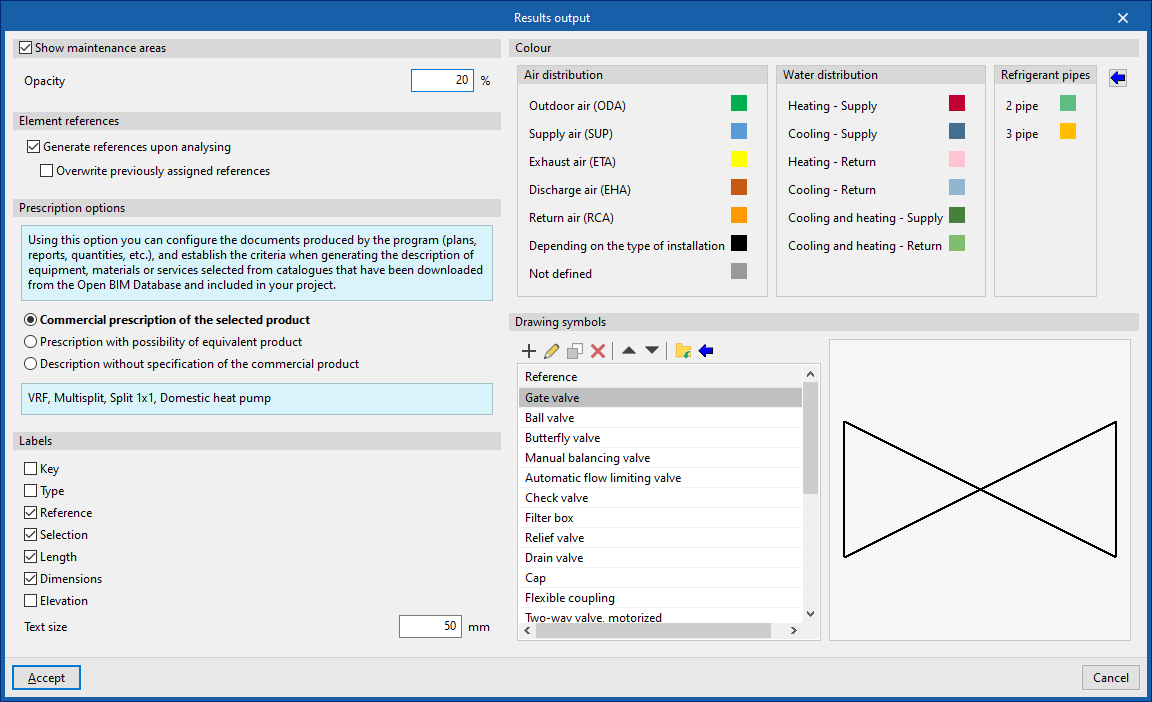Choose Description without specification of commercial product
The height and width of the screenshot is (702, 1152).
coord(31,364)
